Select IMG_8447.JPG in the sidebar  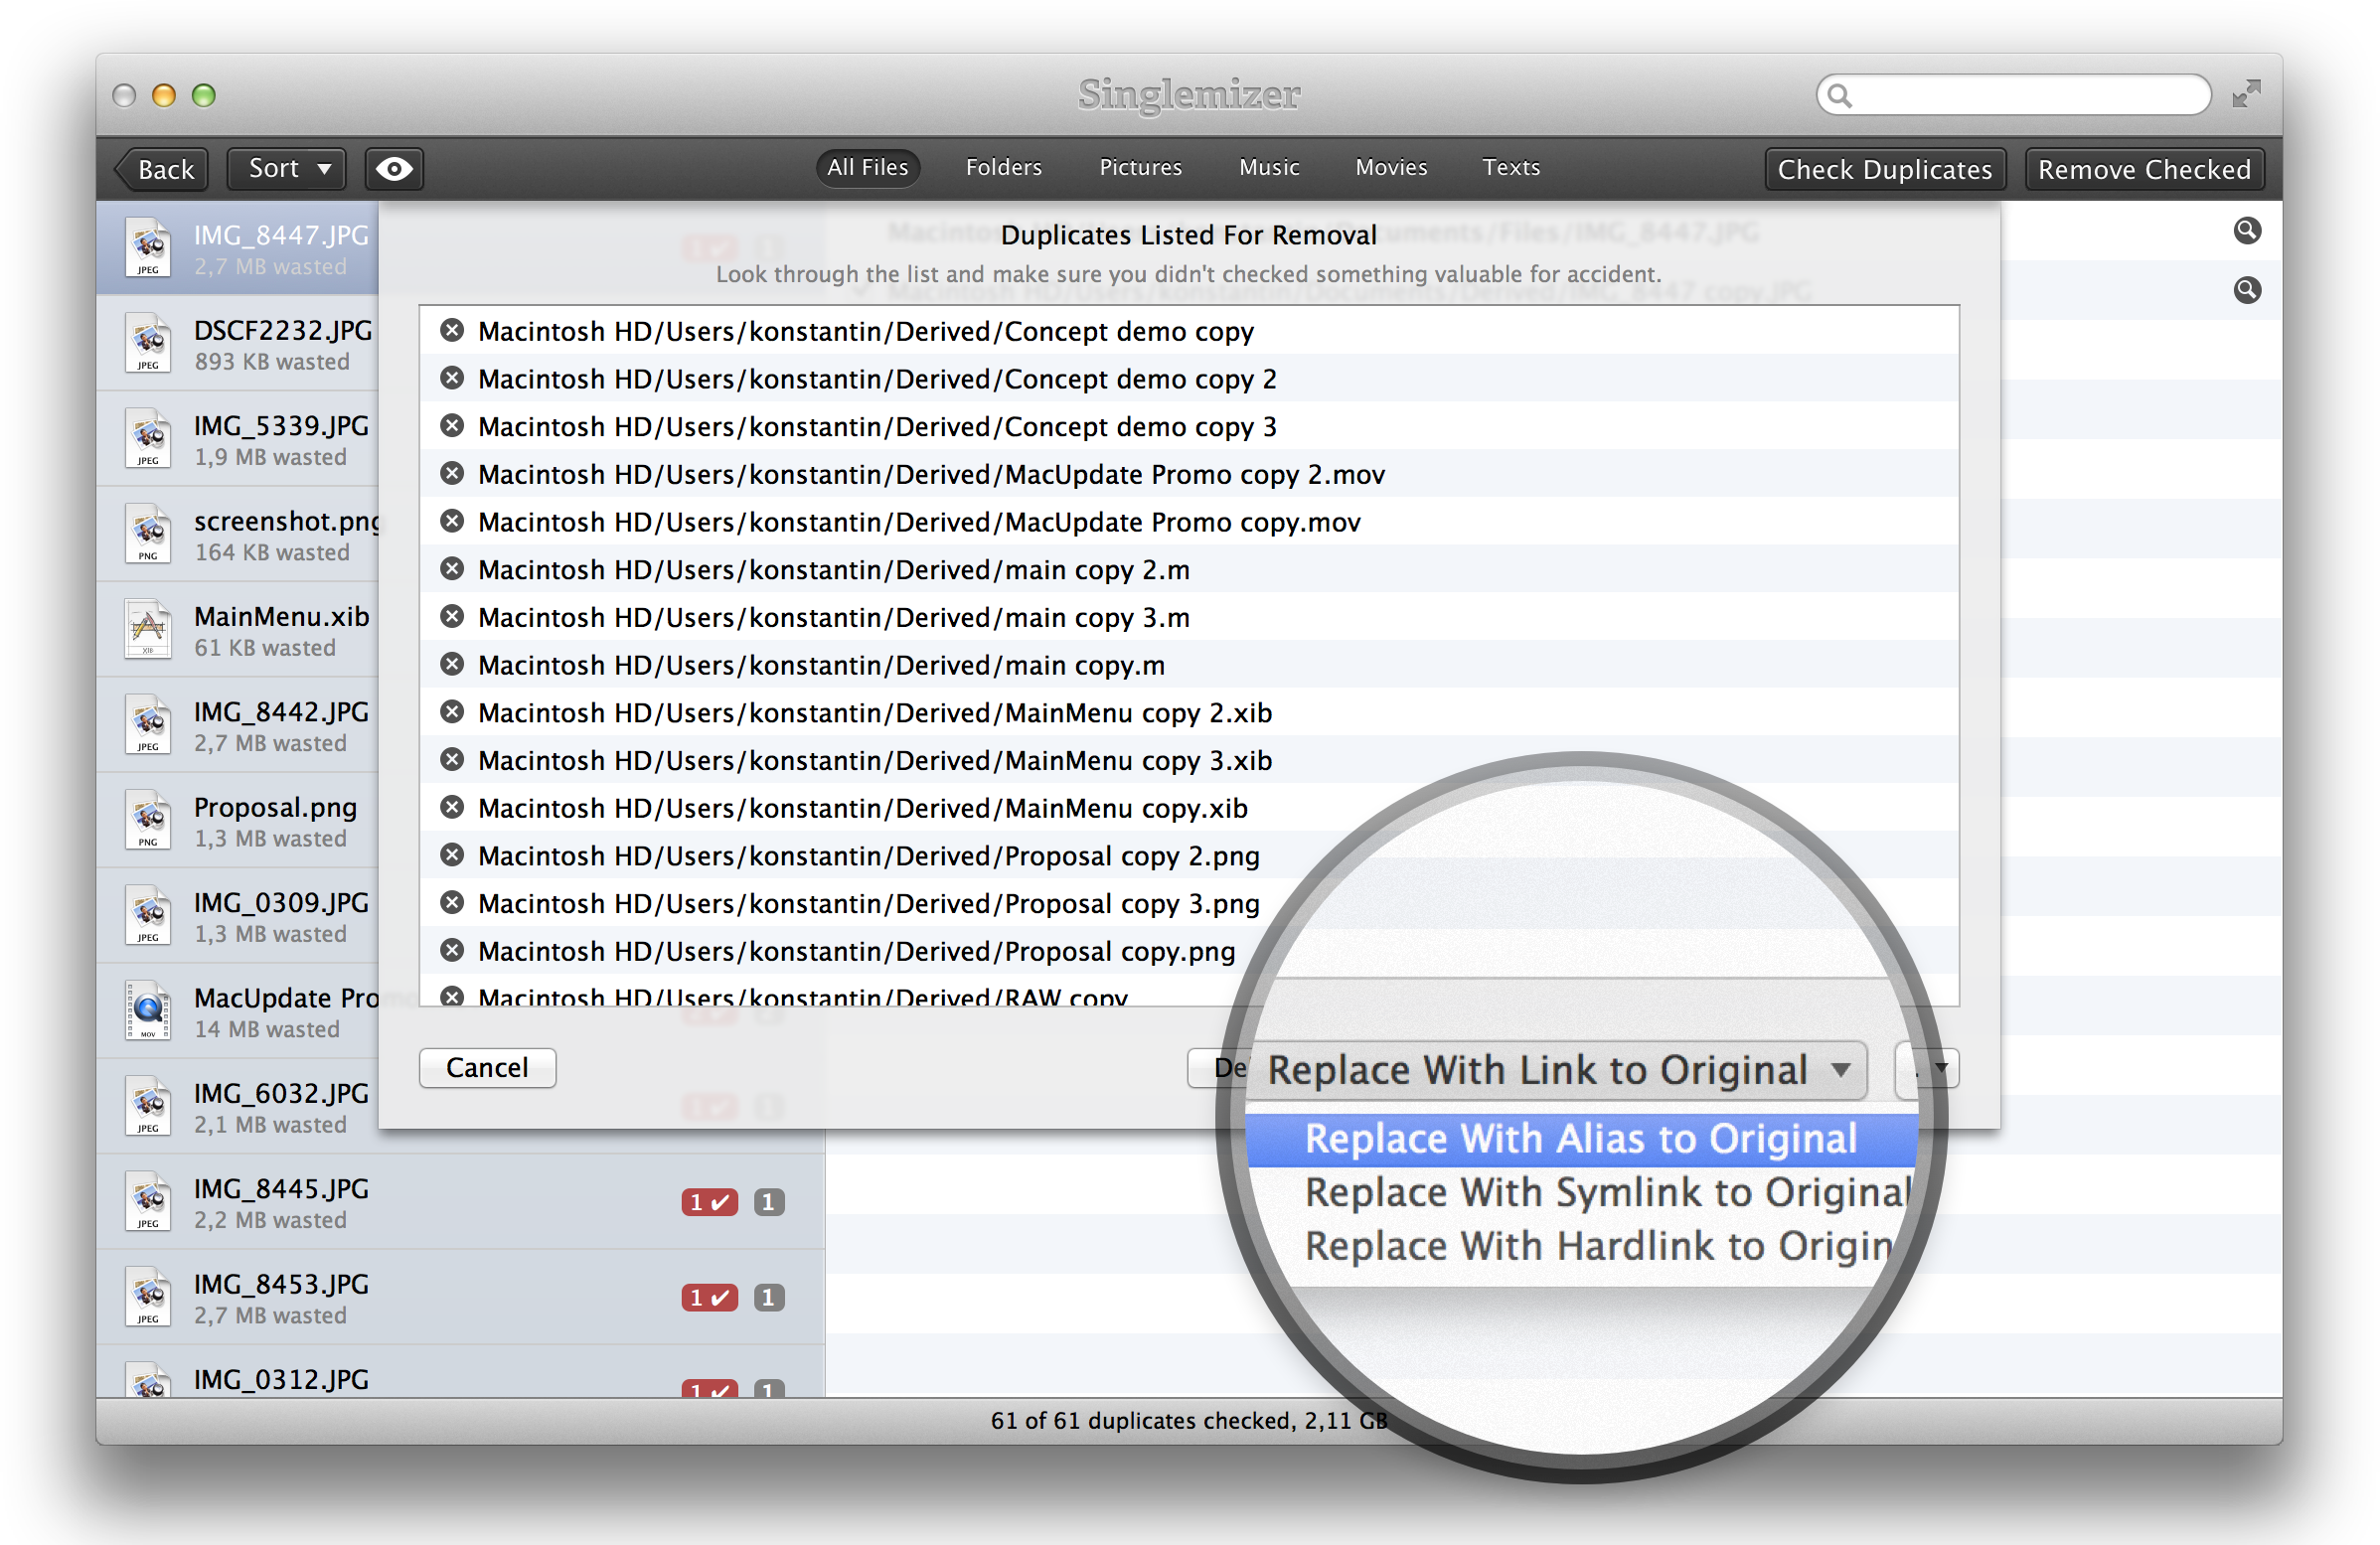click(x=238, y=248)
